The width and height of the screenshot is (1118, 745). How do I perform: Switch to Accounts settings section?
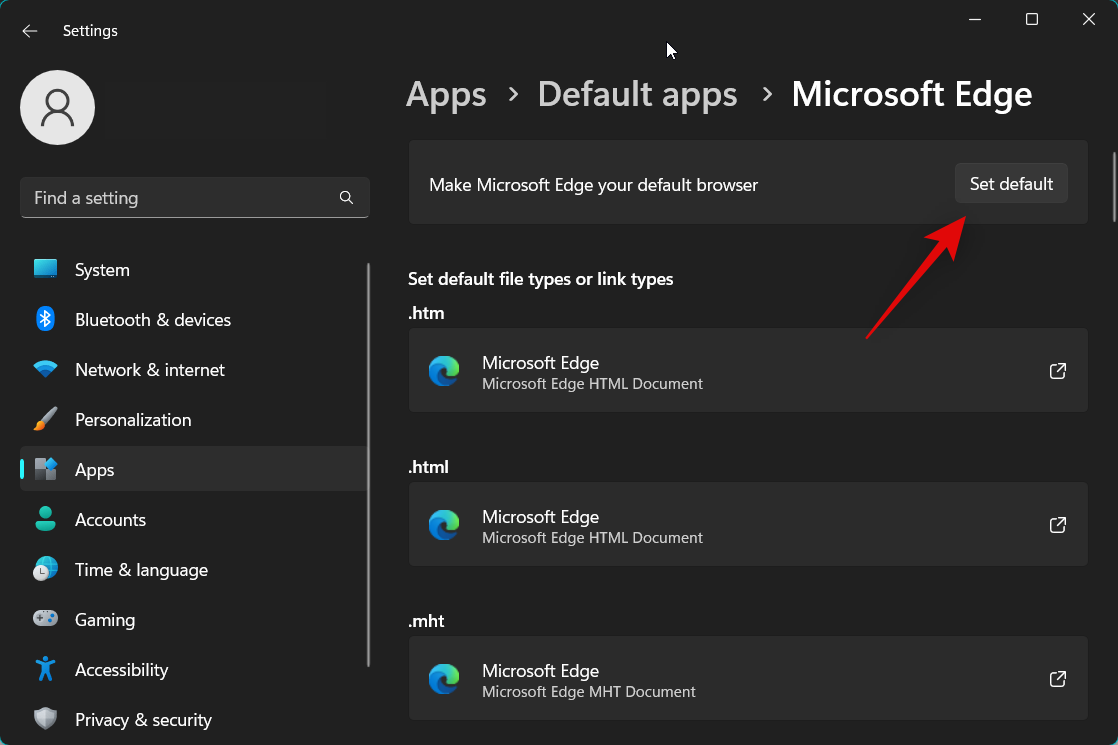click(110, 519)
